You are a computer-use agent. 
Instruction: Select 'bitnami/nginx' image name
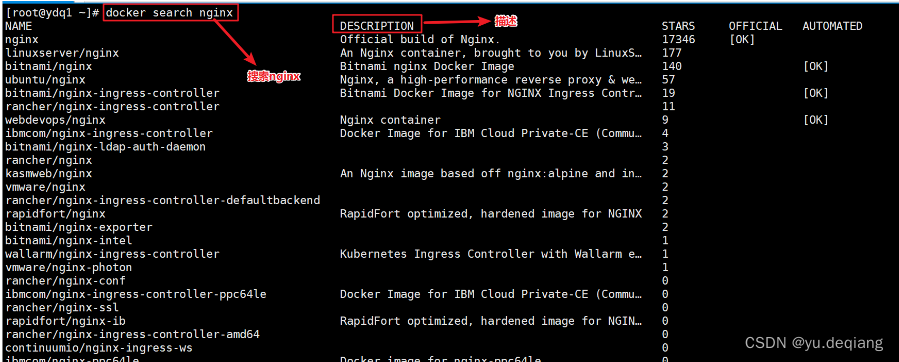[x=49, y=67]
